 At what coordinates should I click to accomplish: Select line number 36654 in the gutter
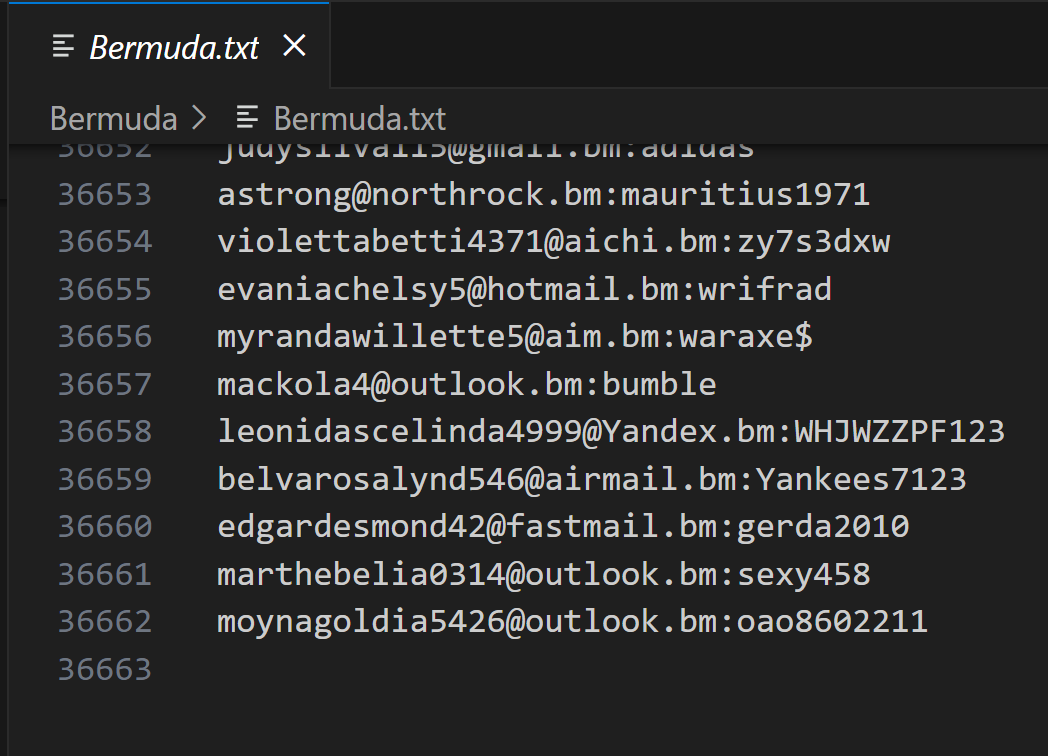coord(104,242)
